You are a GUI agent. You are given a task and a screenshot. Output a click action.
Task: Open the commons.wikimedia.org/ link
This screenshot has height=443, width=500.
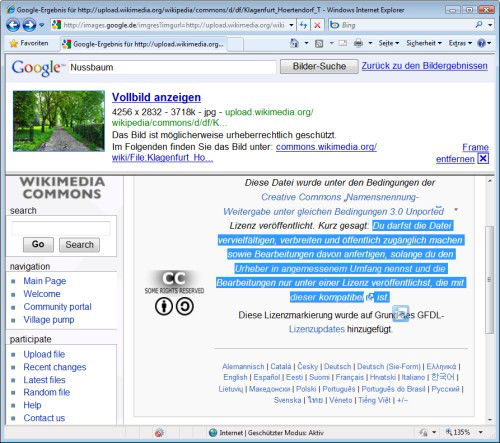click(x=326, y=147)
